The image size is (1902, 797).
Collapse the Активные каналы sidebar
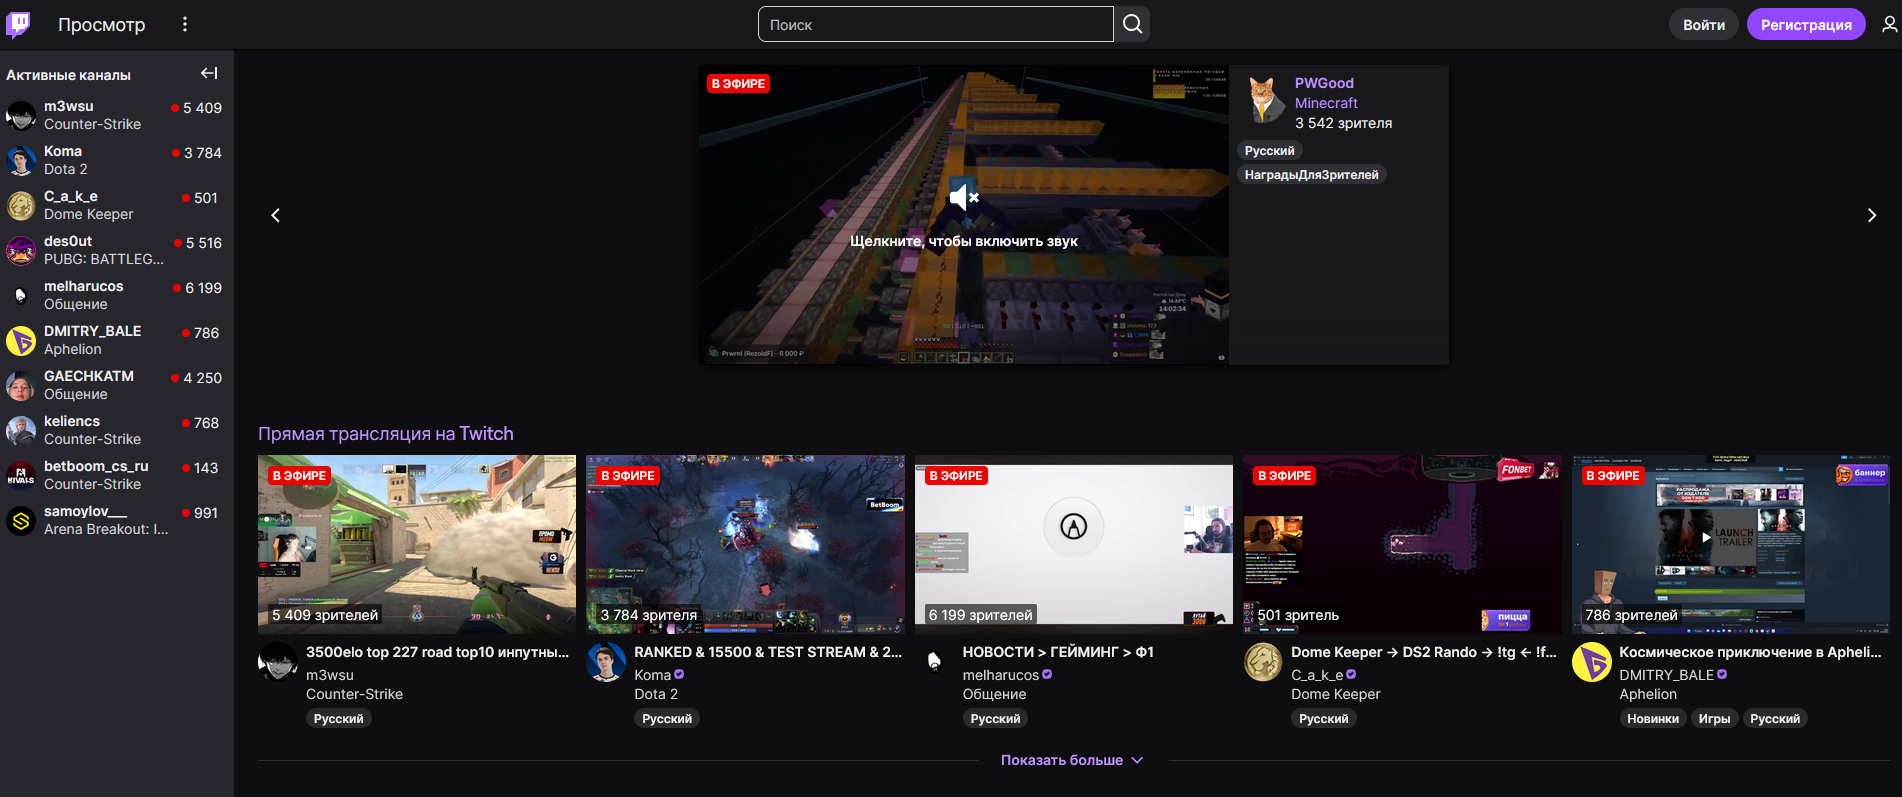point(209,73)
